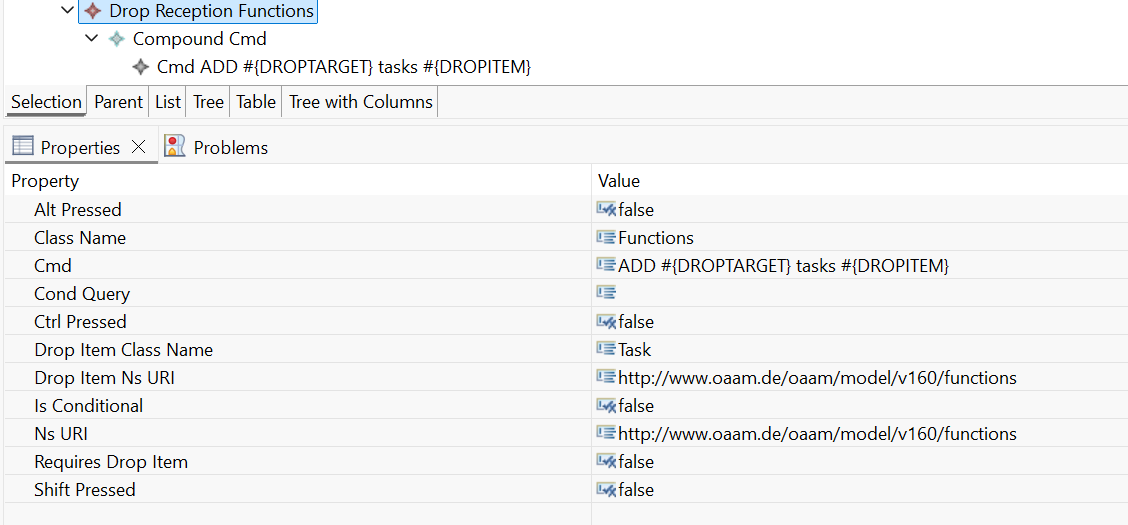Toggle the Shift Pressed false value
Viewport: 1128px width, 525px height.
point(635,490)
